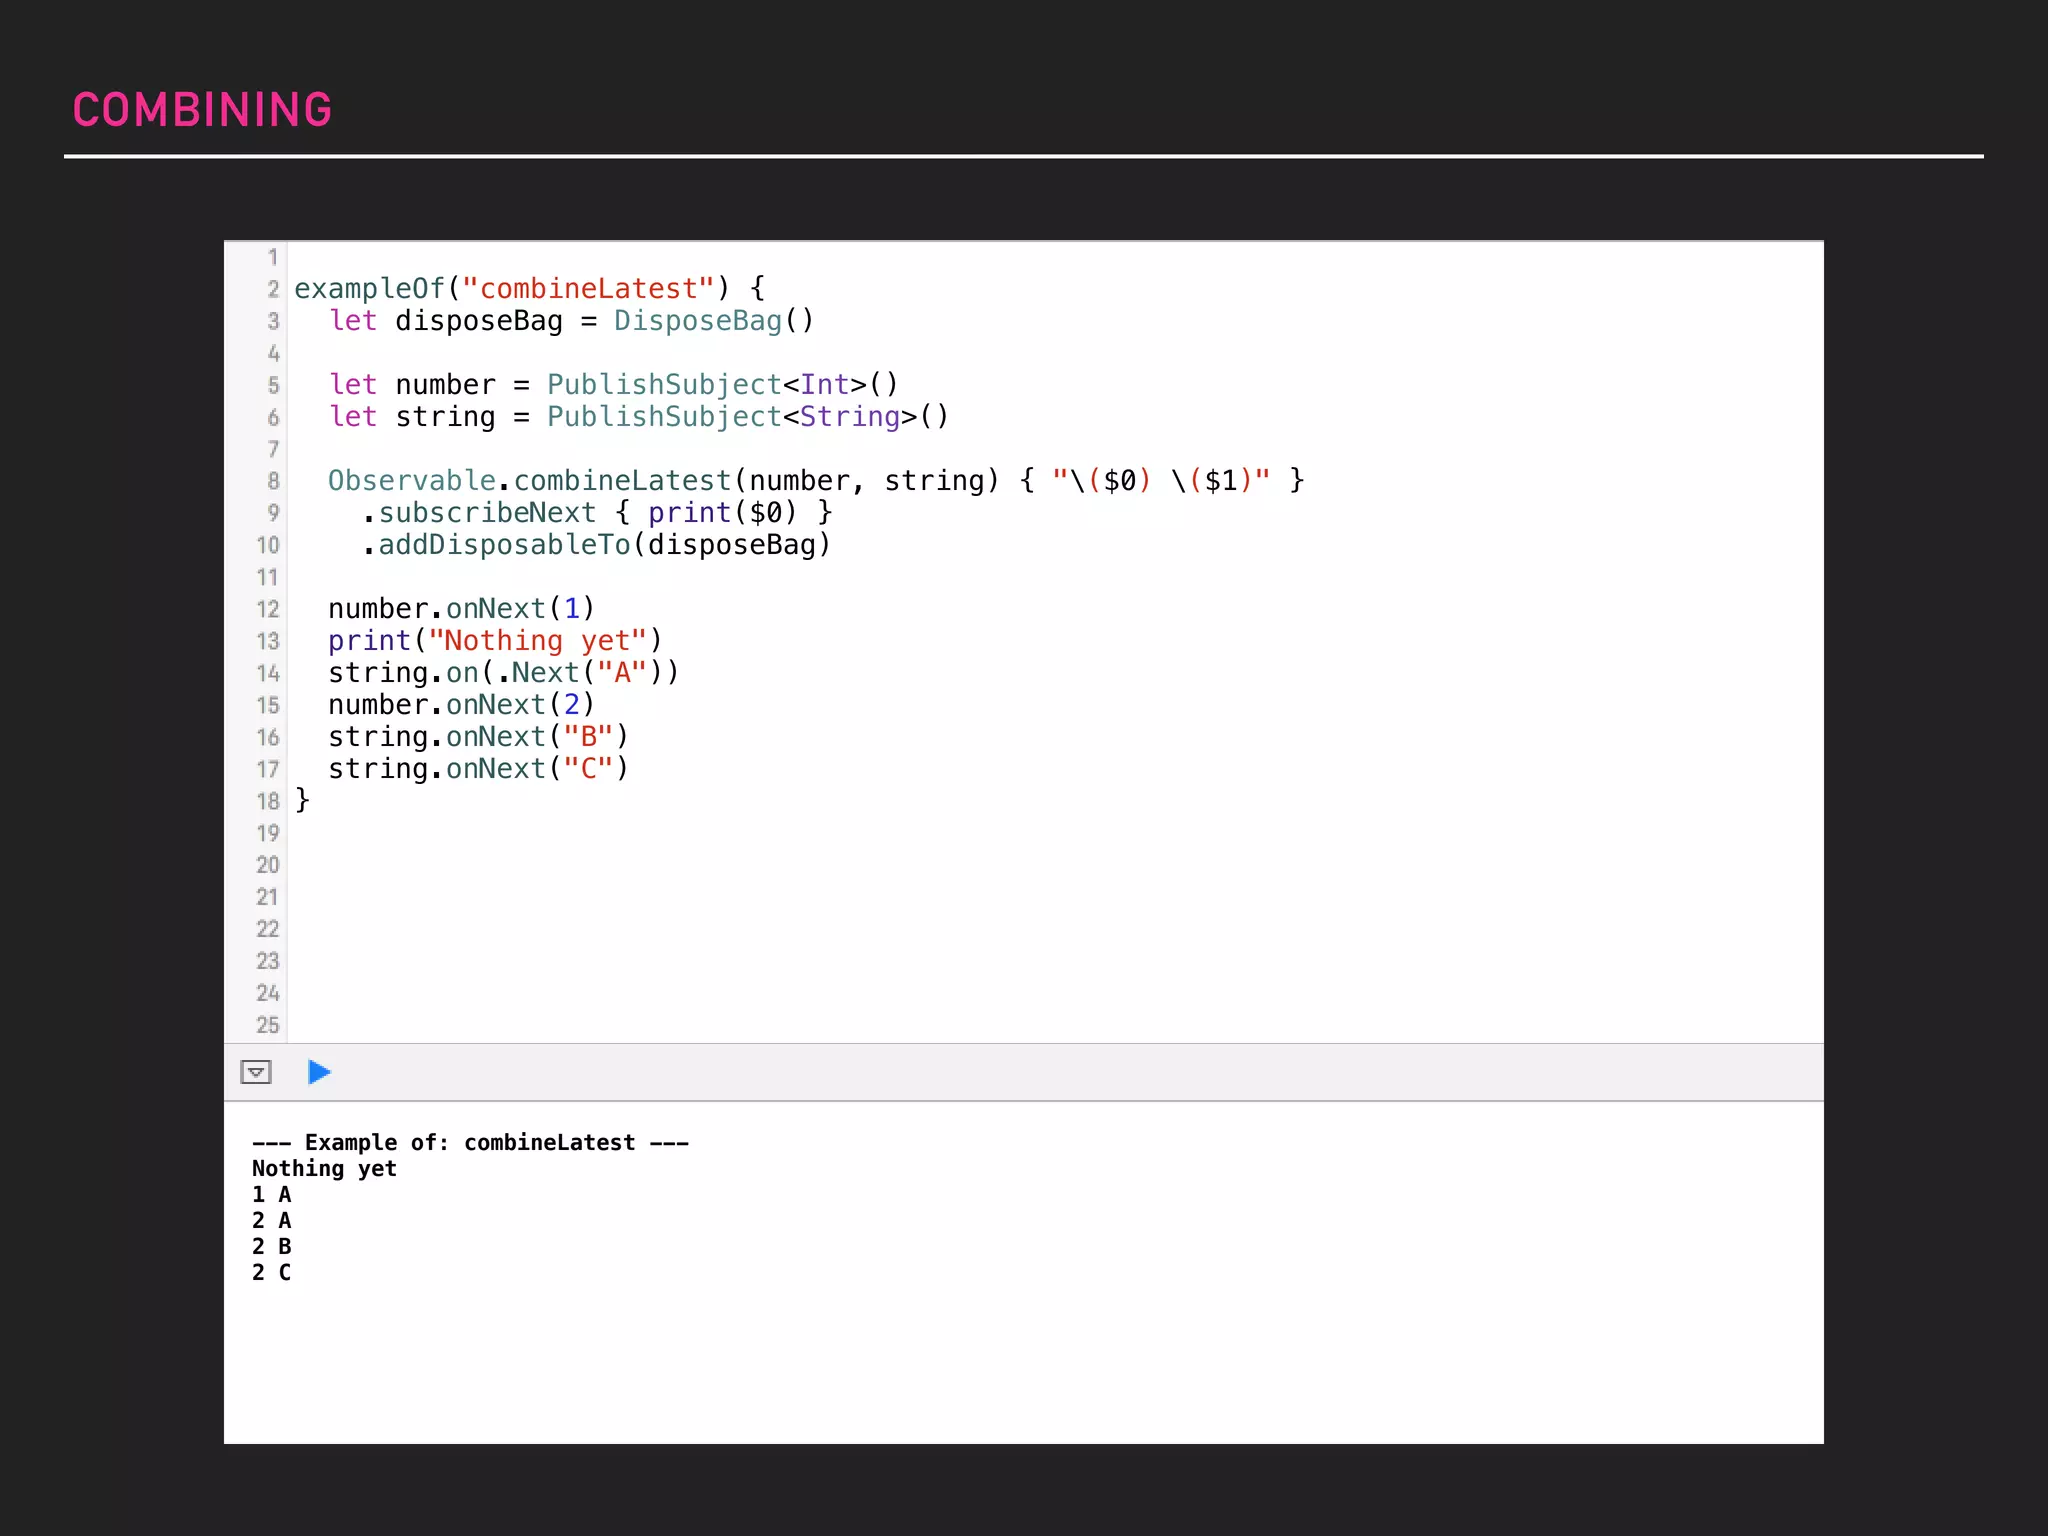Click line number 25 in gutter
The width and height of the screenshot is (2048, 1536).
267,1025
